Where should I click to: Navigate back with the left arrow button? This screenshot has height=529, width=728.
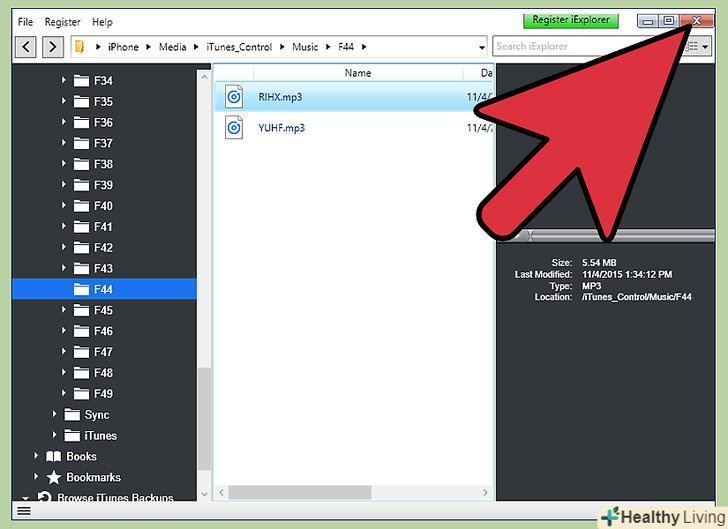click(26, 47)
